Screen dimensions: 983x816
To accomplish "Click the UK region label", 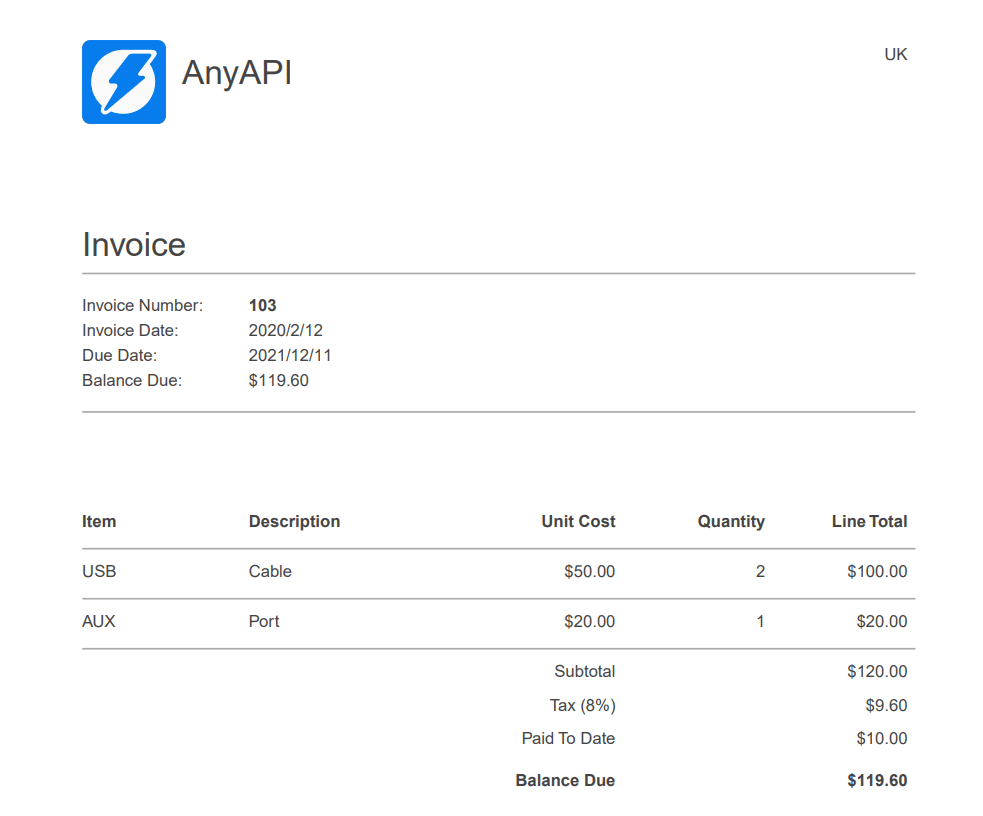I will (x=896, y=55).
